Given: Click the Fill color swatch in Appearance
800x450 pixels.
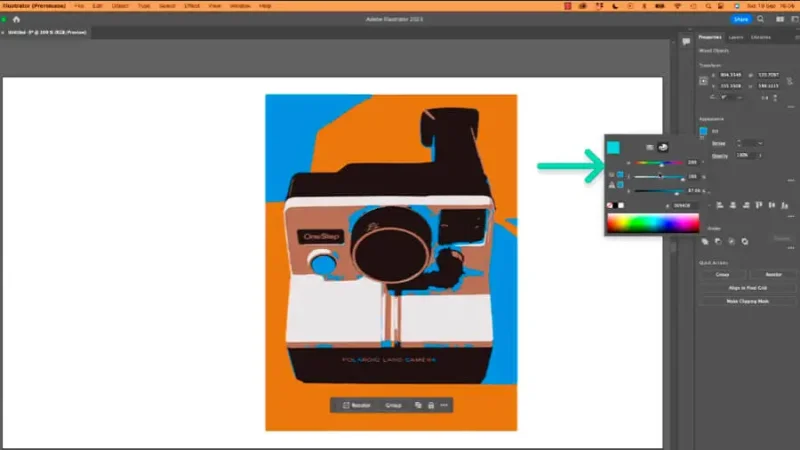Looking at the screenshot, I should point(704,131).
